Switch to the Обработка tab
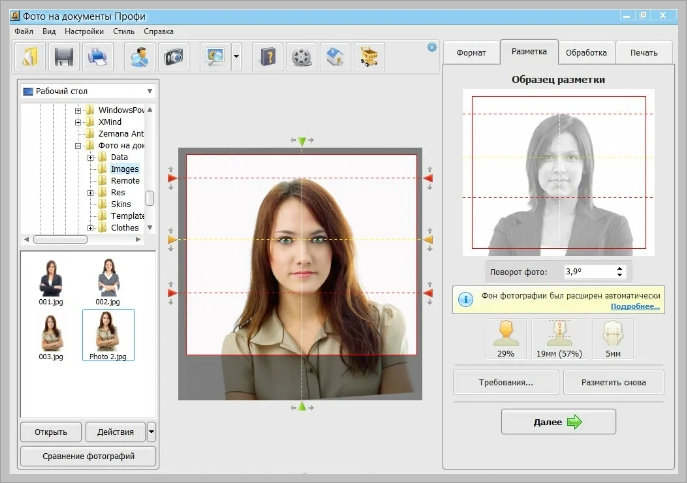Screen dimensions: 687x483 click(x=586, y=53)
